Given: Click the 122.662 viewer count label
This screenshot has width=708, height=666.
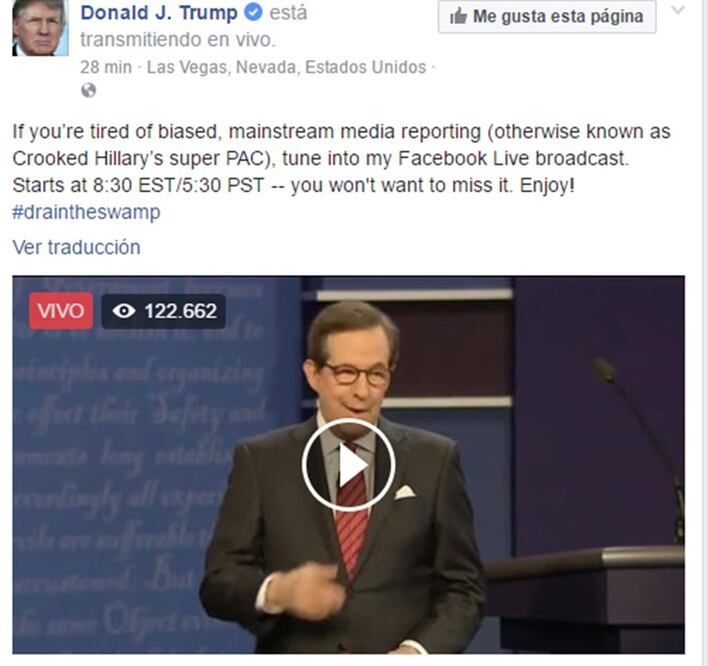Looking at the screenshot, I should (180, 311).
